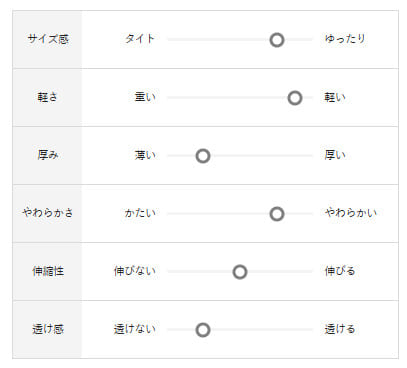
Task: Select the 透け感 slider circle
Action: point(203,330)
